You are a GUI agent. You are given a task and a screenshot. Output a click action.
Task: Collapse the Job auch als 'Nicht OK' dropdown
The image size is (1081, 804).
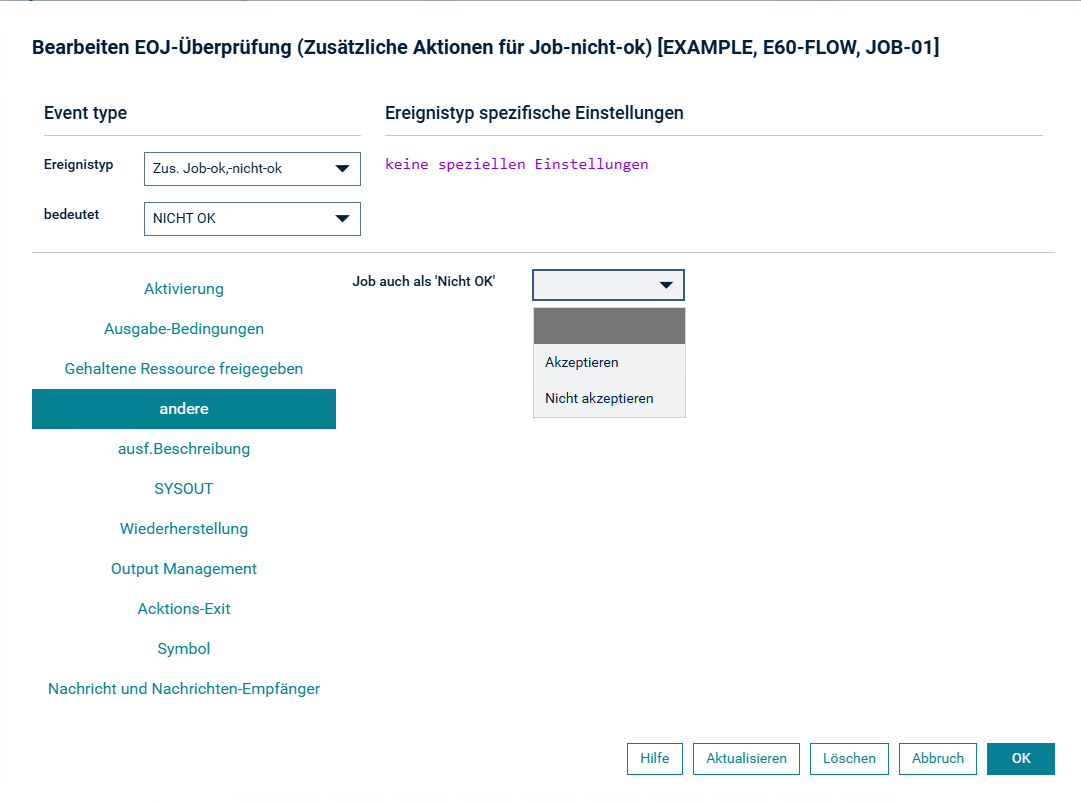pos(608,285)
